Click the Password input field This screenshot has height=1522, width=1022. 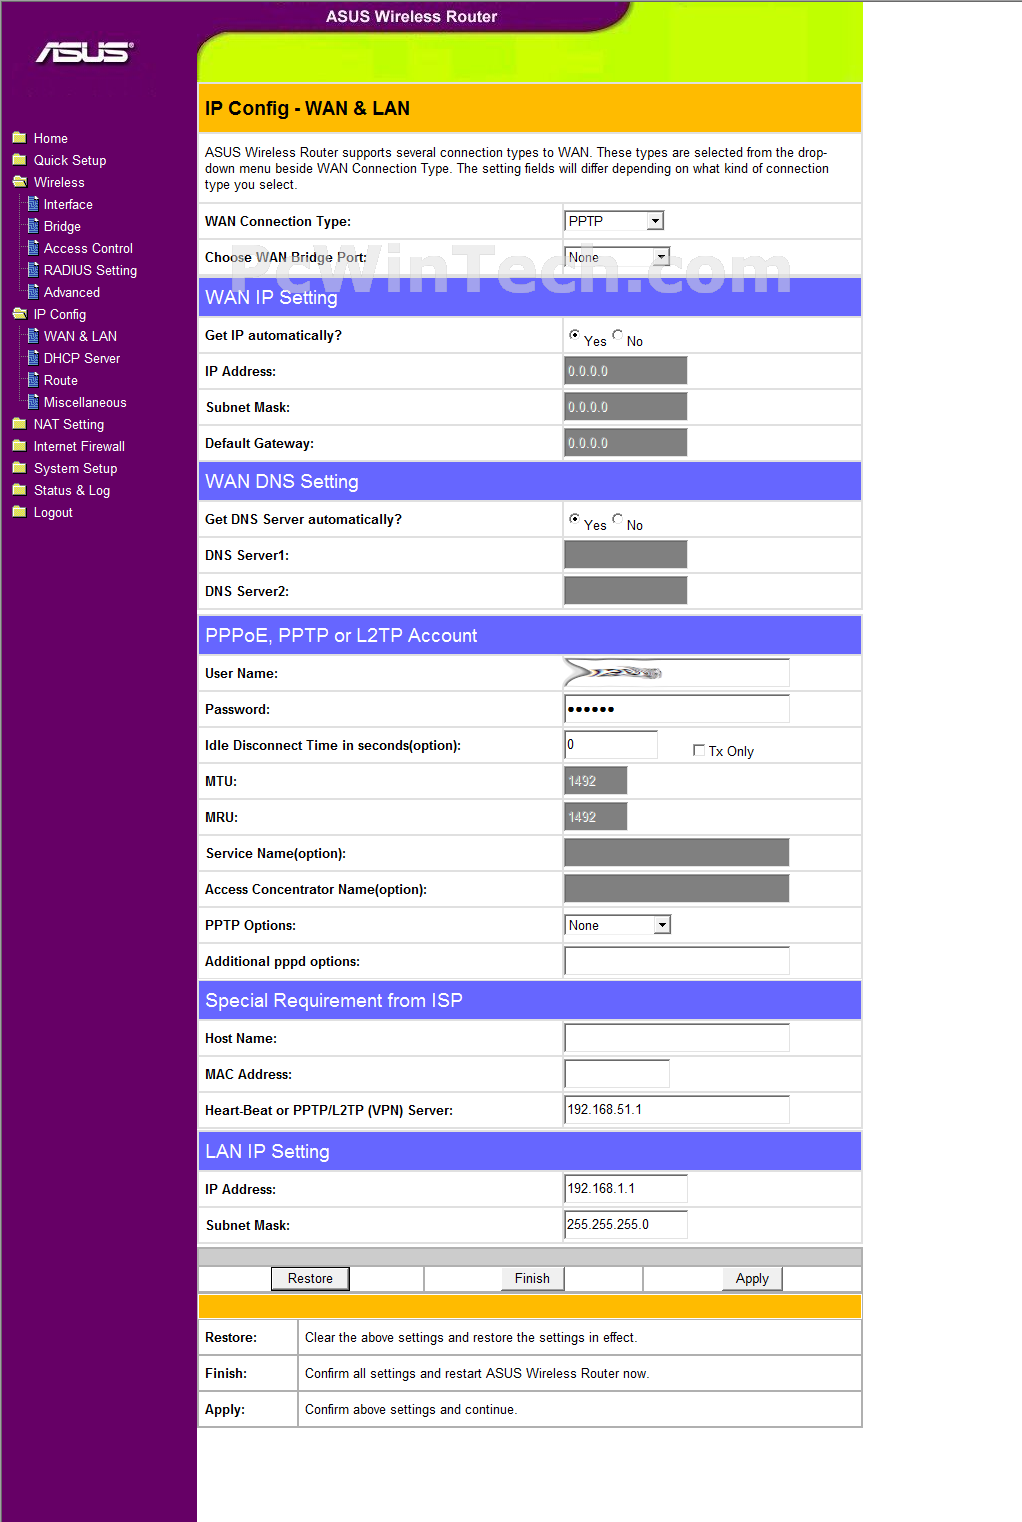point(677,709)
